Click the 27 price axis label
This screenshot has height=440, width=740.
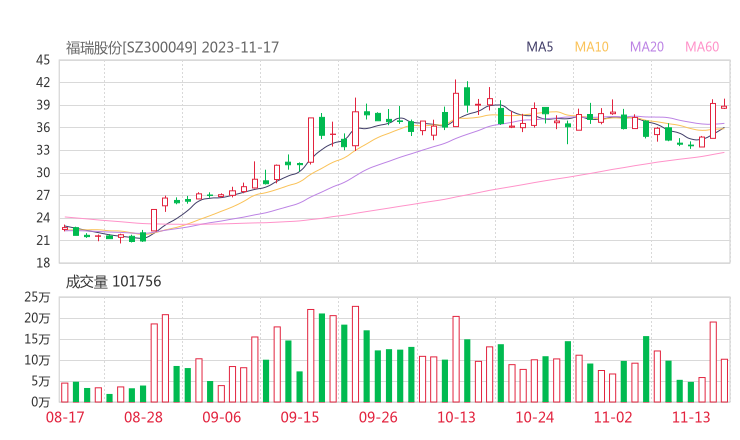43,195
